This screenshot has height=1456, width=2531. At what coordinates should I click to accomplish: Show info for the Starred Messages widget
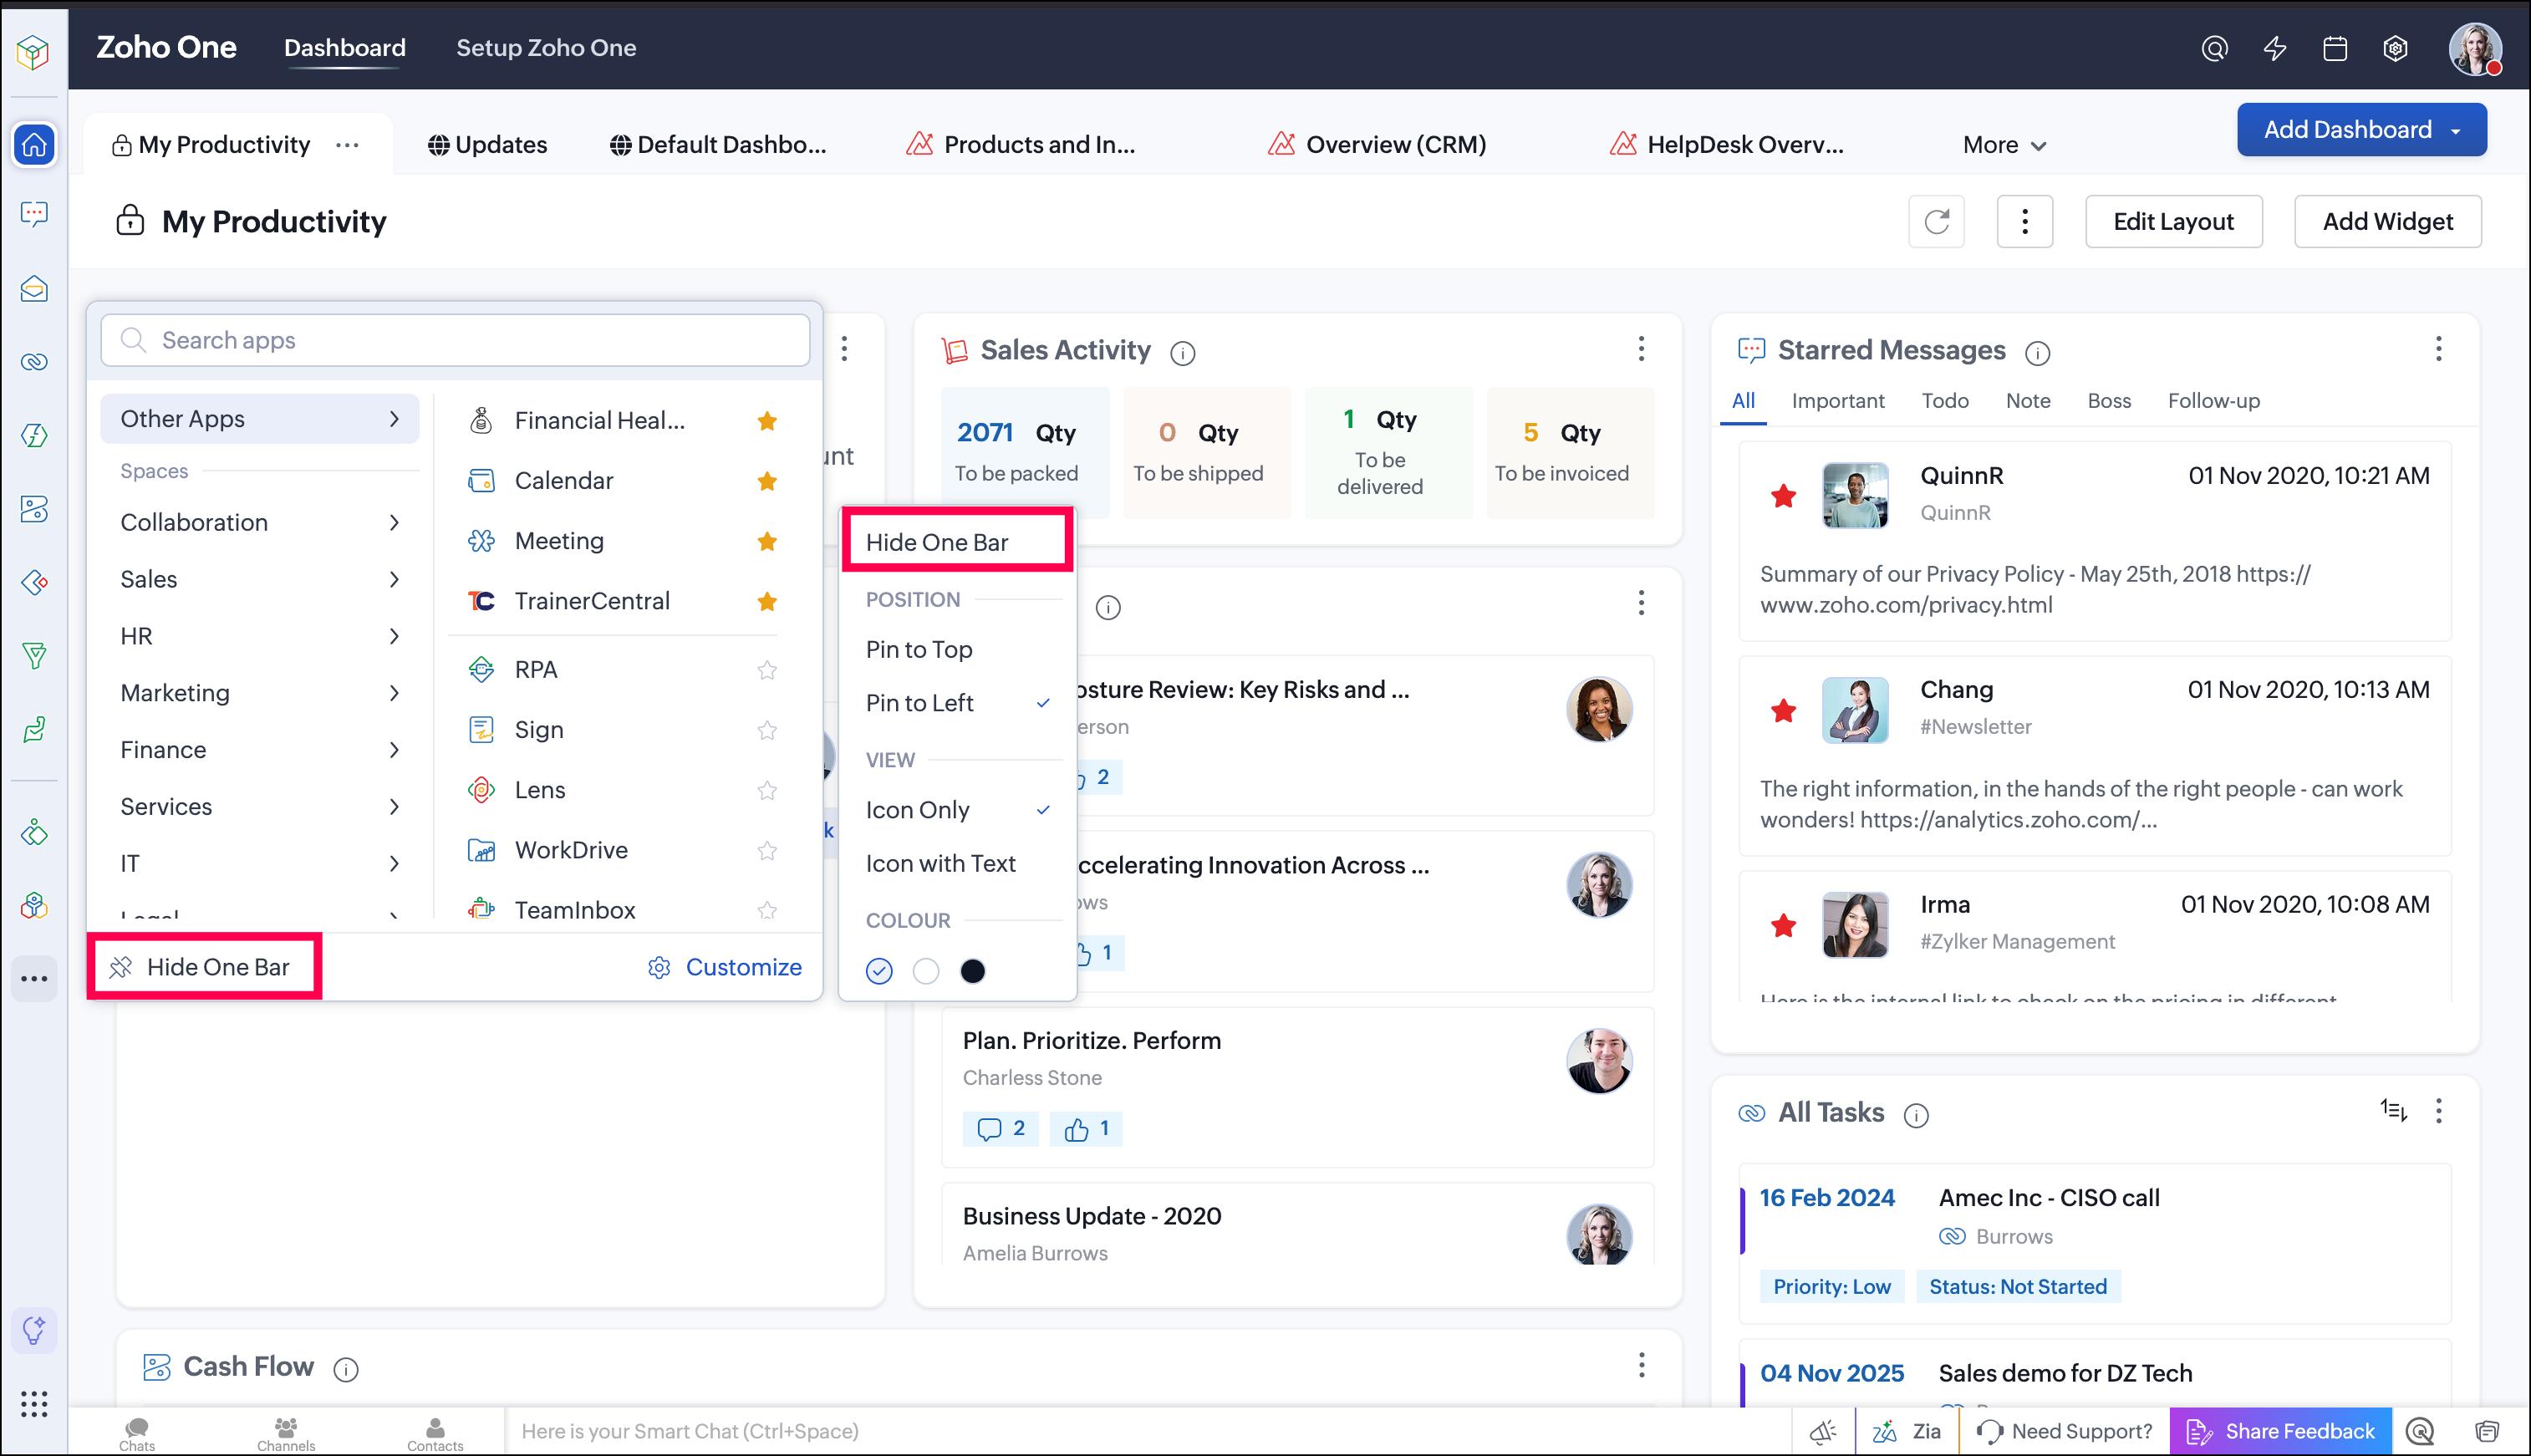2037,353
